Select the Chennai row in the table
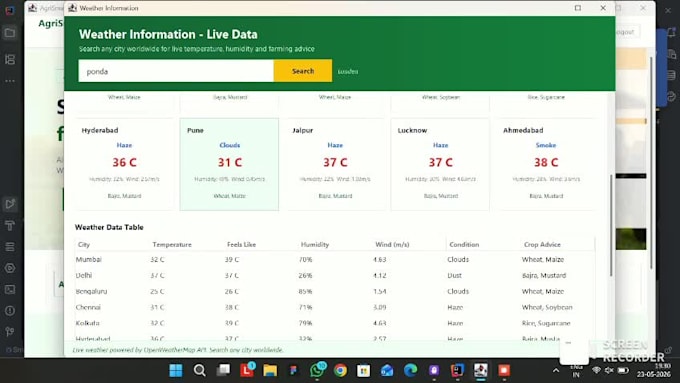The image size is (680, 383). [335, 307]
